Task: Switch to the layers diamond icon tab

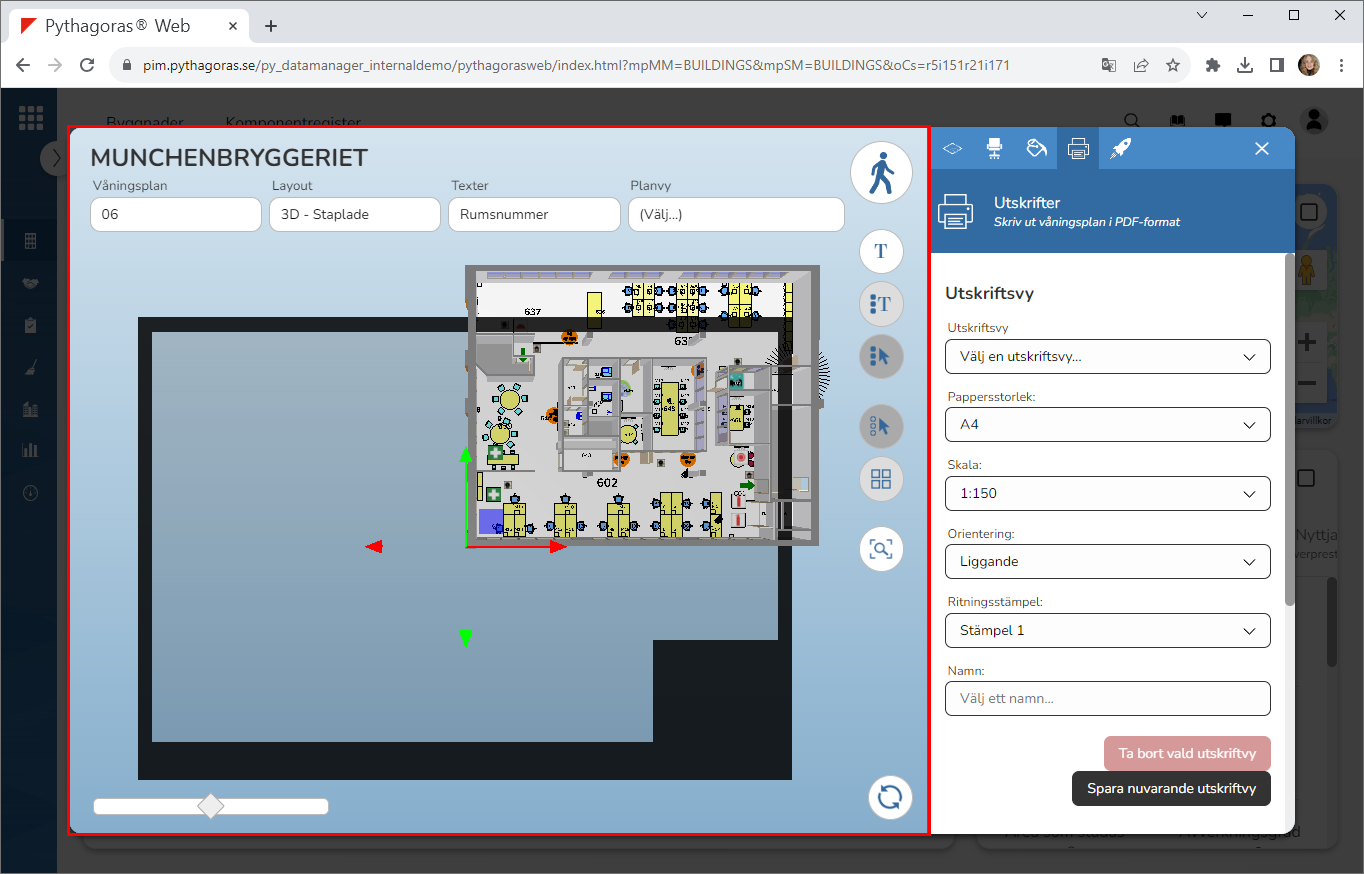Action: coord(952,148)
